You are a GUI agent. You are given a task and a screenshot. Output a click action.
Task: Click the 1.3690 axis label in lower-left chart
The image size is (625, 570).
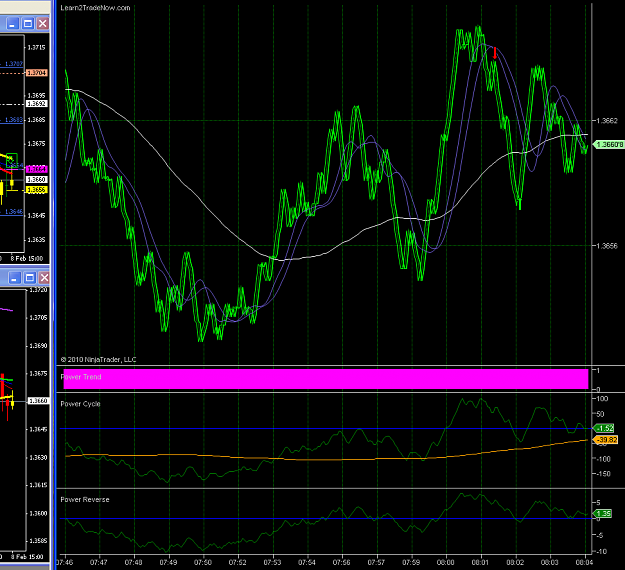click(x=39, y=346)
